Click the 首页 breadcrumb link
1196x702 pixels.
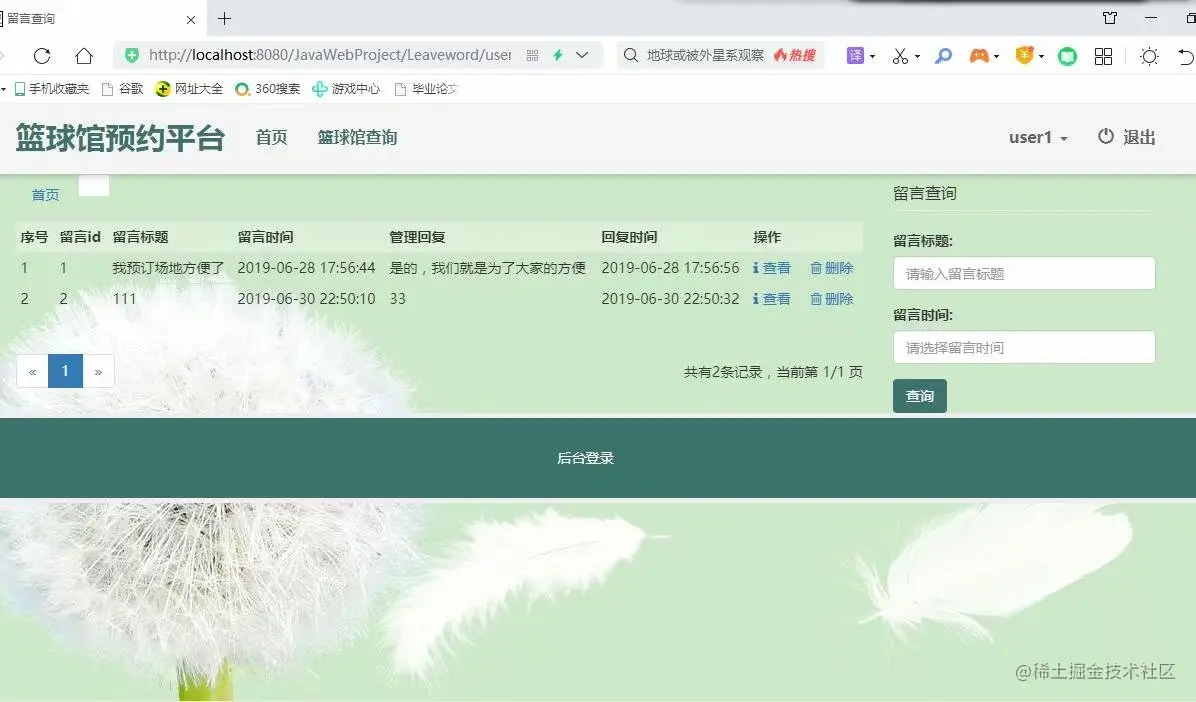pos(45,195)
